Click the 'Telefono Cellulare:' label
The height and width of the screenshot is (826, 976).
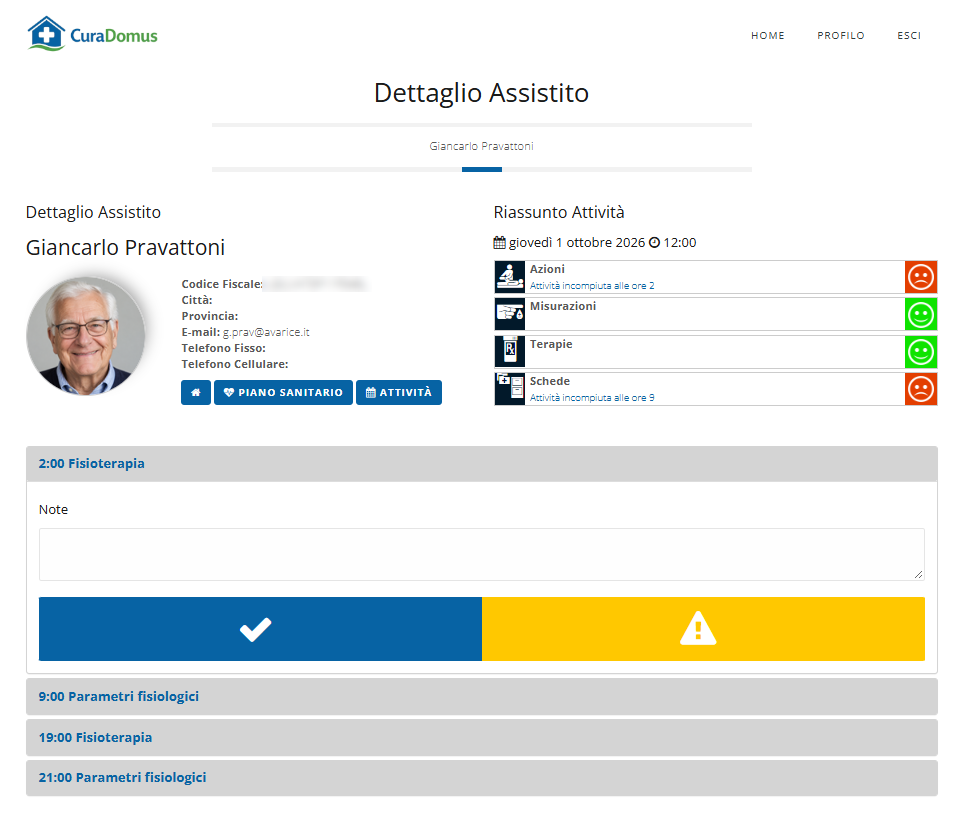(235, 364)
